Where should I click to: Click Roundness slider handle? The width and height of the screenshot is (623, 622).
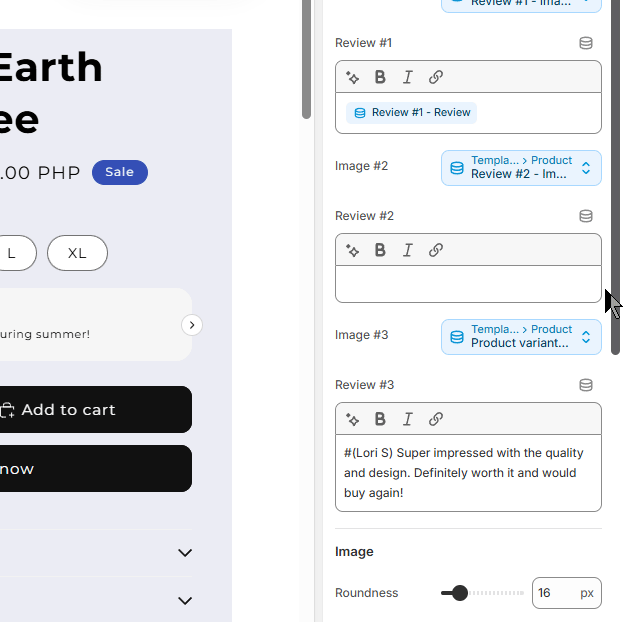(460, 593)
